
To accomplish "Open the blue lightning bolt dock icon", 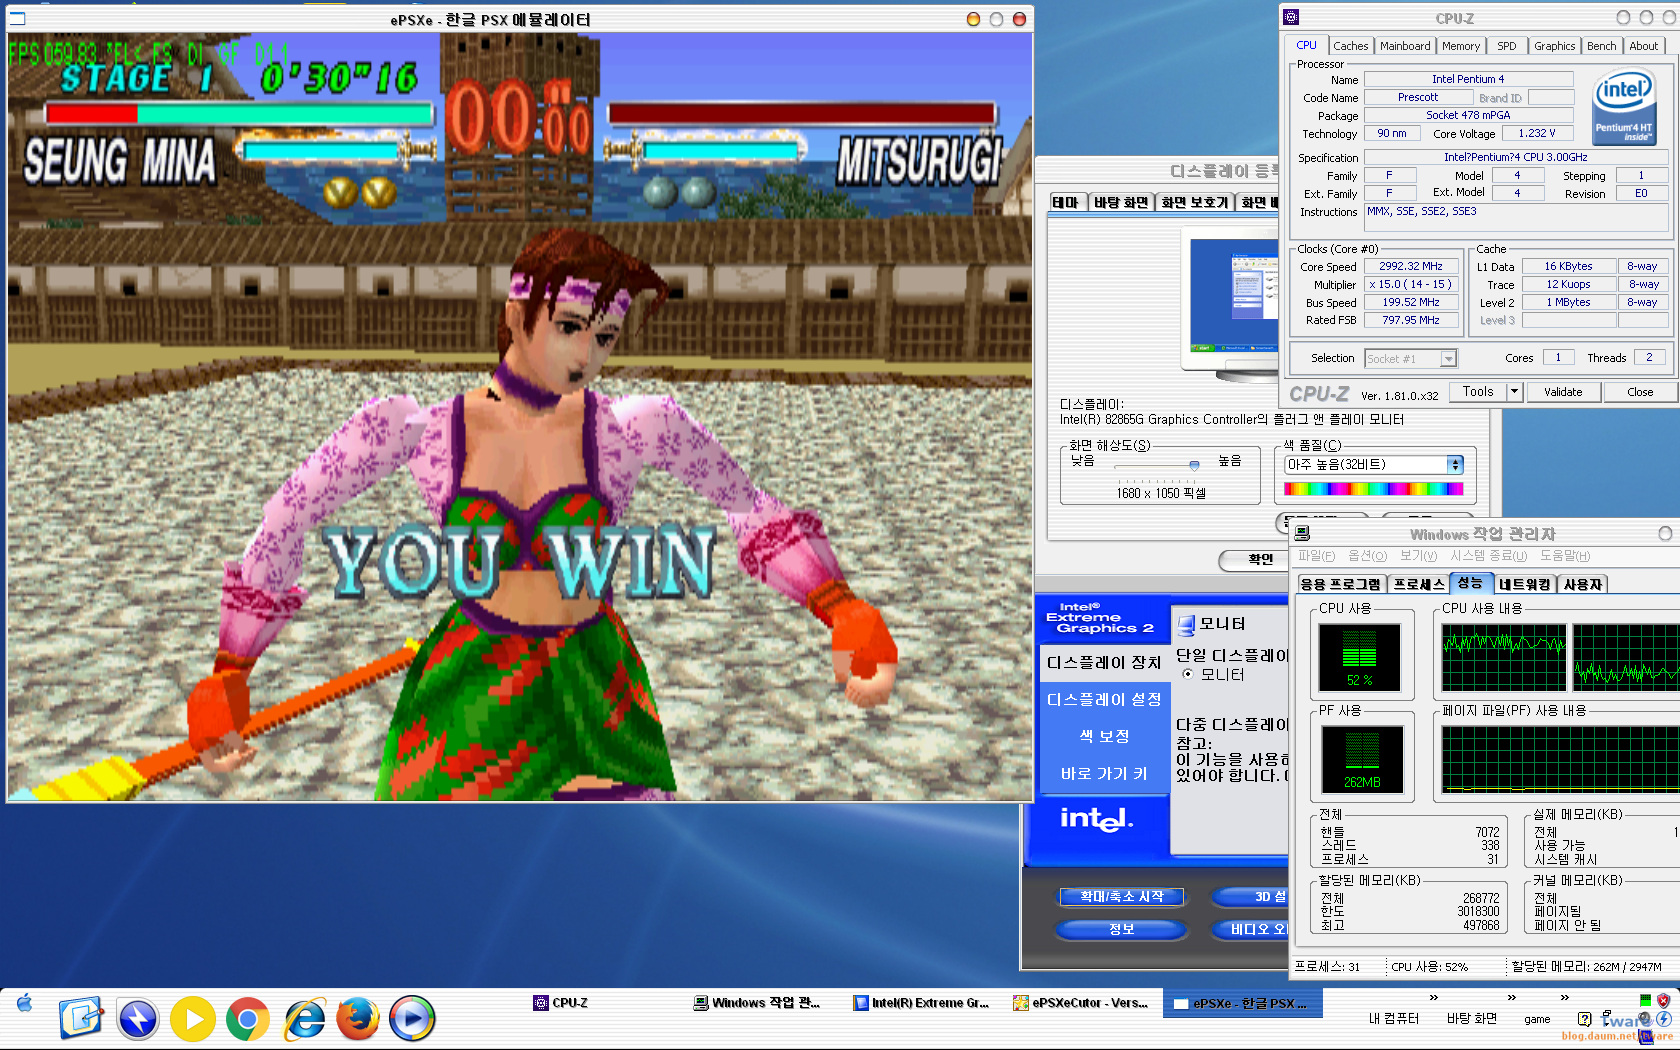I will (138, 1019).
